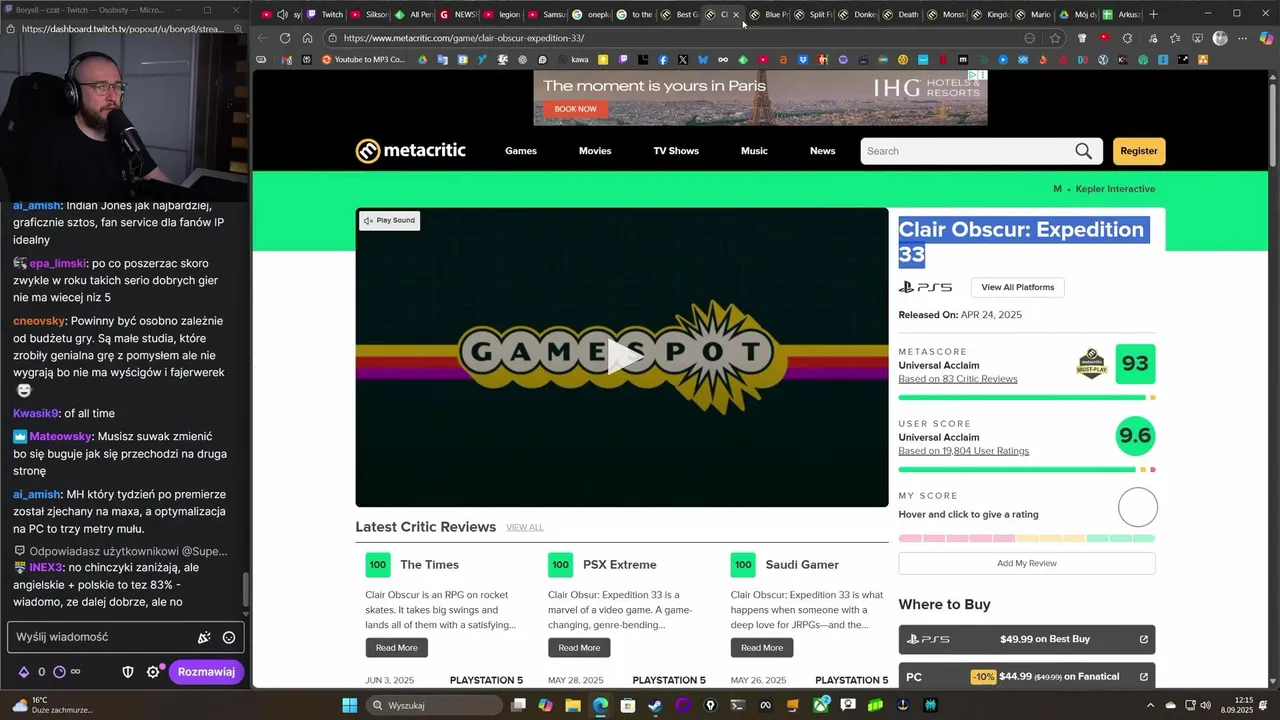1280x720 pixels.
Task: Open the Xbox app from taskbar
Action: pos(821,705)
